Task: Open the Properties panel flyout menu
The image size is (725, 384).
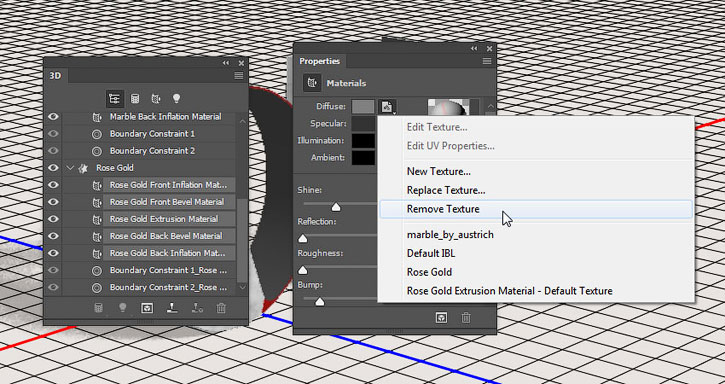Action: tap(487, 61)
